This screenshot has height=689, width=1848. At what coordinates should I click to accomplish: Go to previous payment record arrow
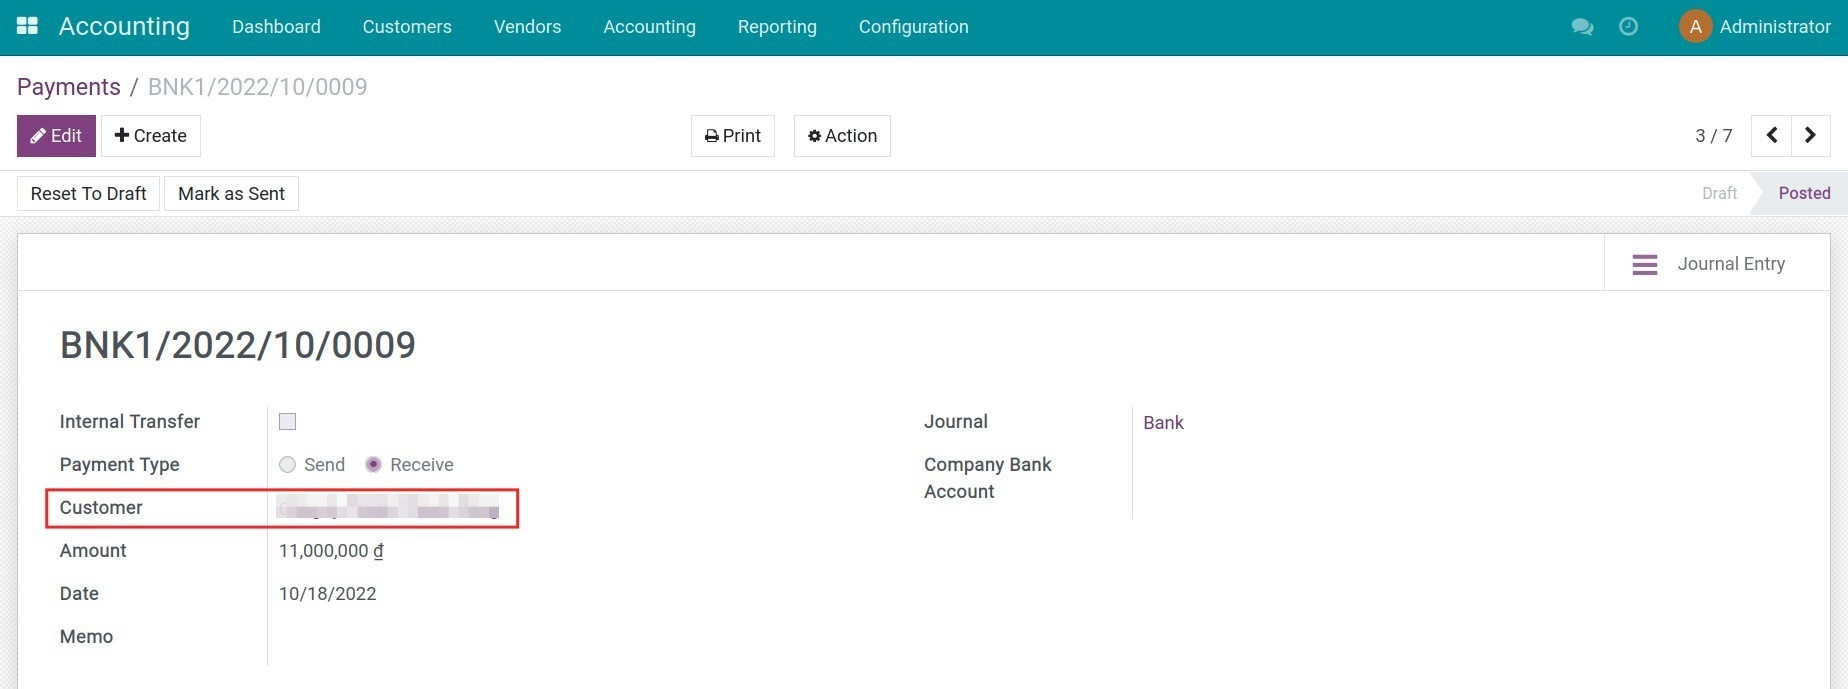1771,136
